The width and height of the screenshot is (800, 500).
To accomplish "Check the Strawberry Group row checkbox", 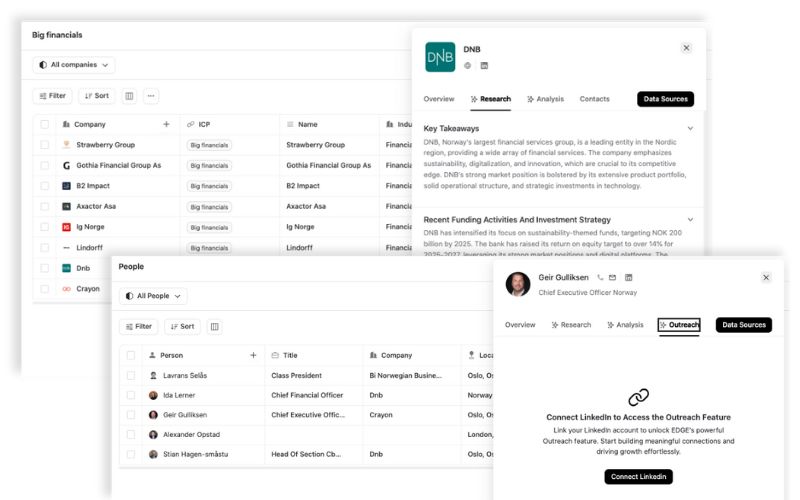I will (45, 145).
